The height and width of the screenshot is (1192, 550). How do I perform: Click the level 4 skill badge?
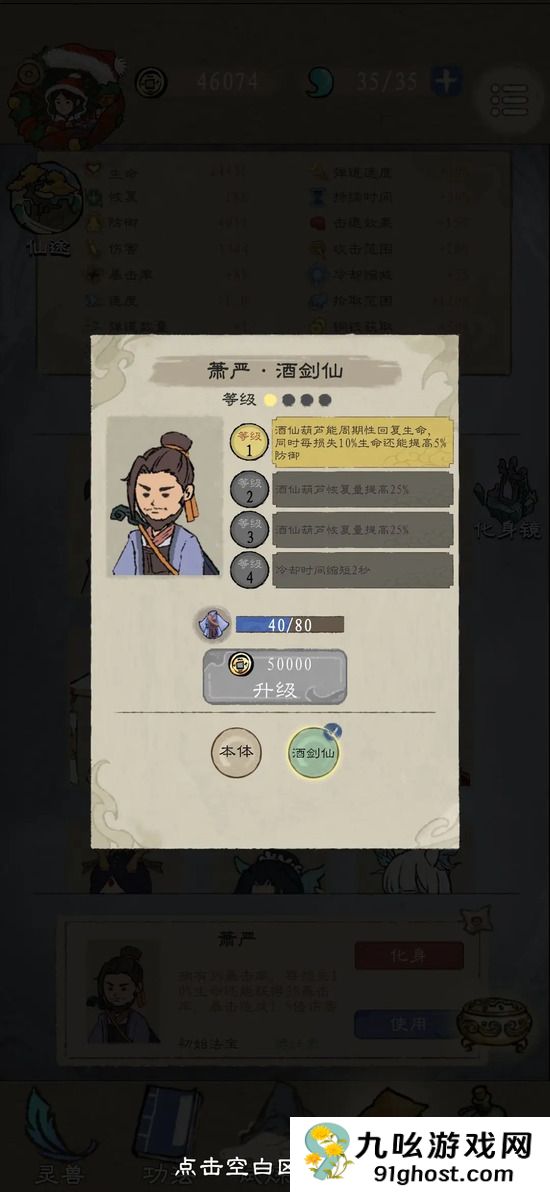(250, 569)
